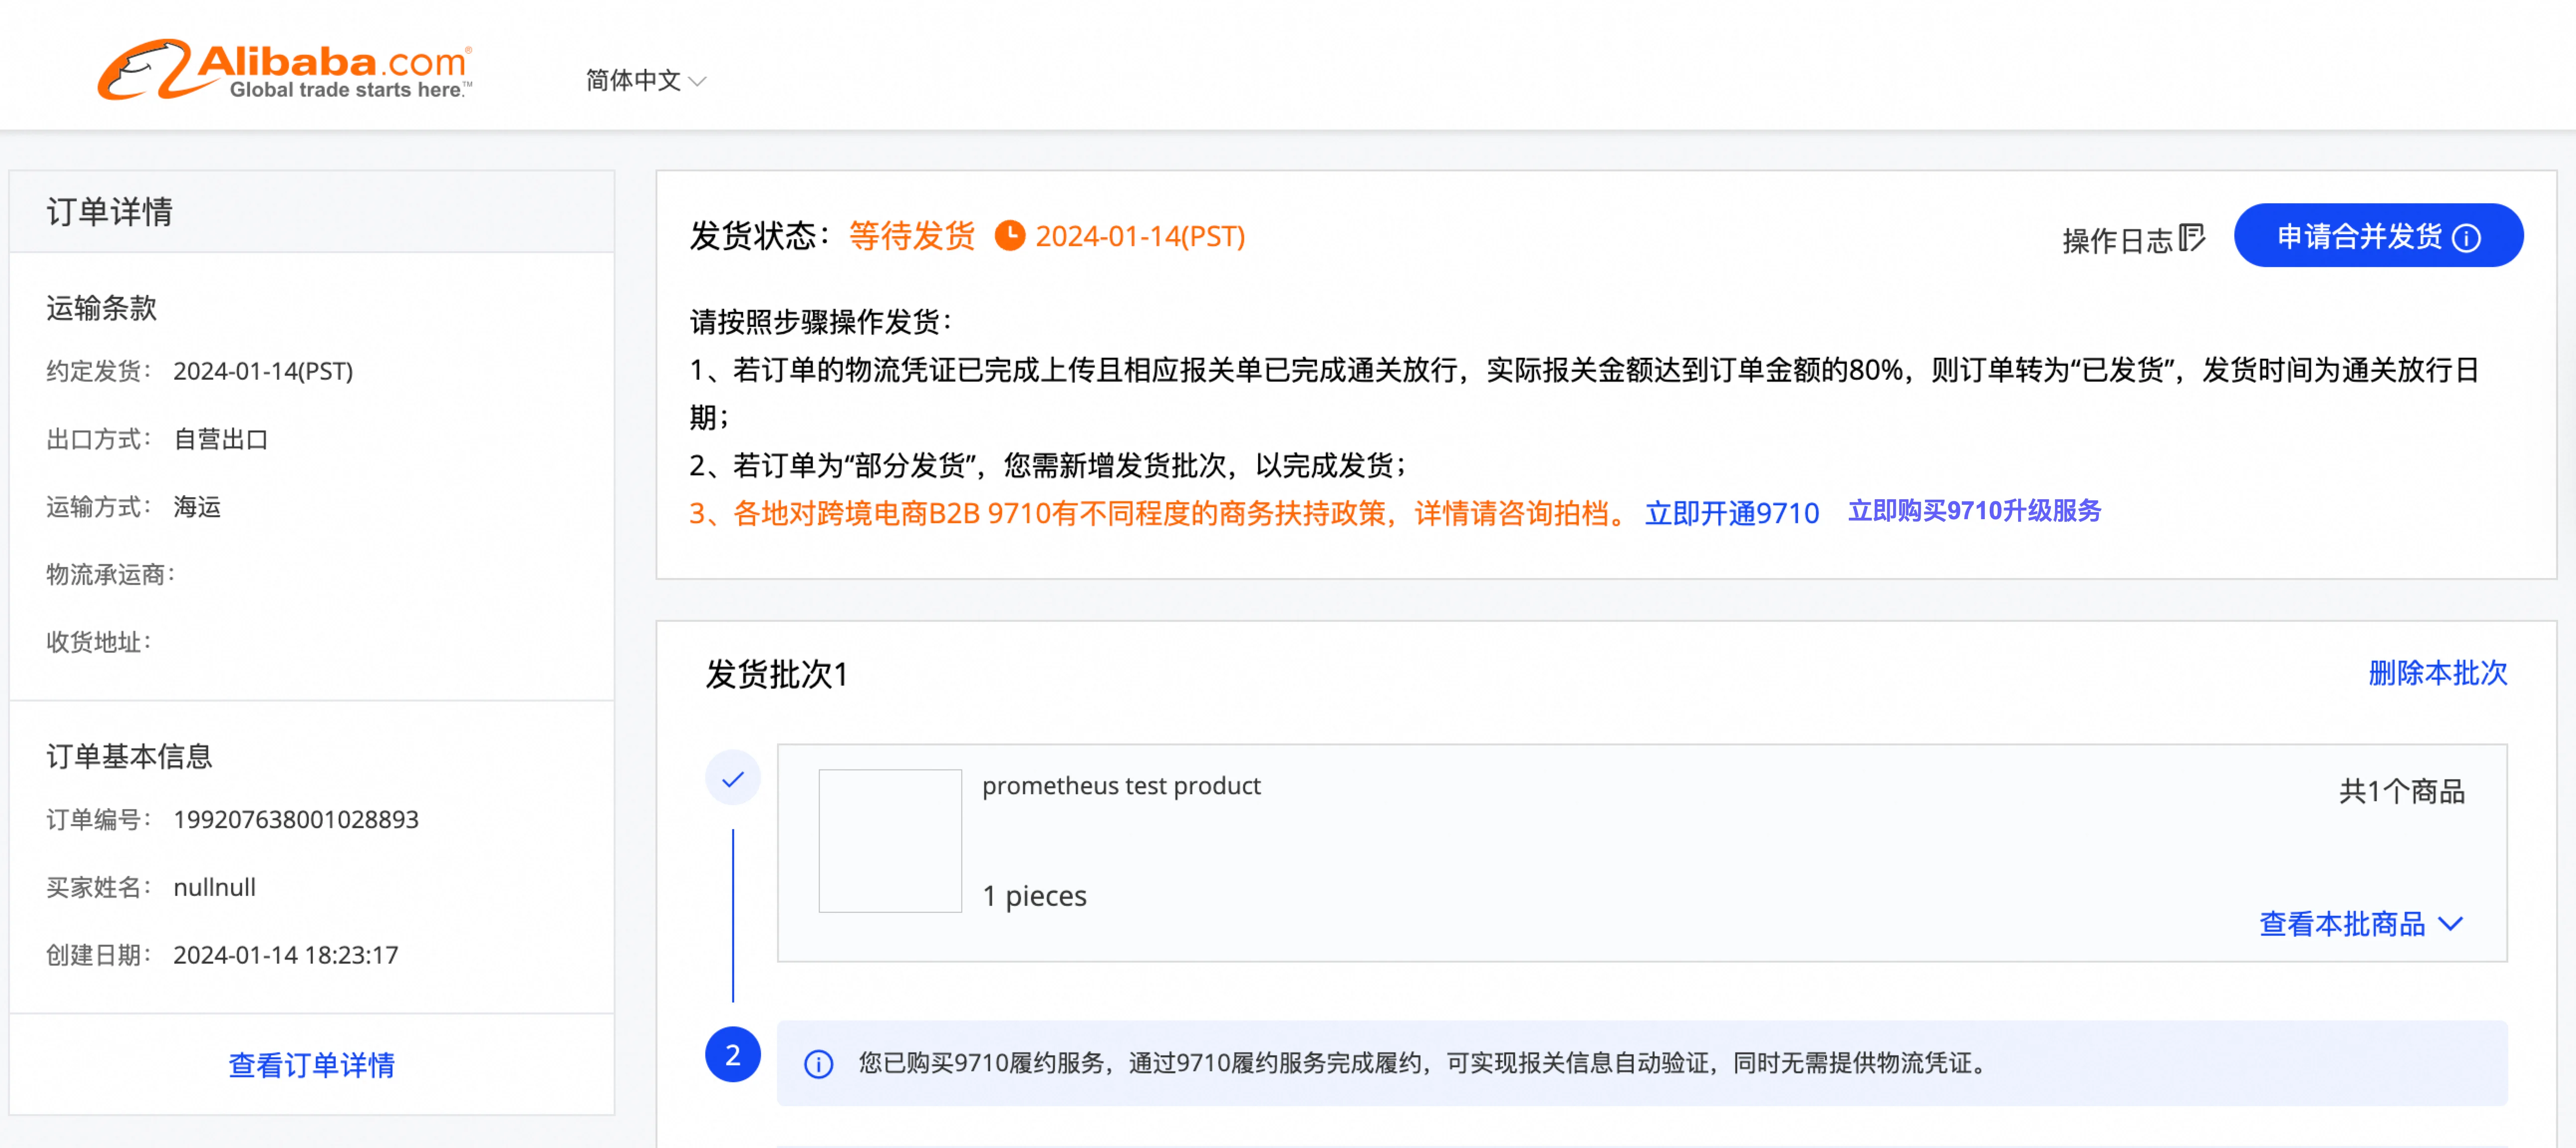Click the blue step 2 circle
Image resolution: width=2576 pixels, height=1148 pixels.
[732, 1055]
